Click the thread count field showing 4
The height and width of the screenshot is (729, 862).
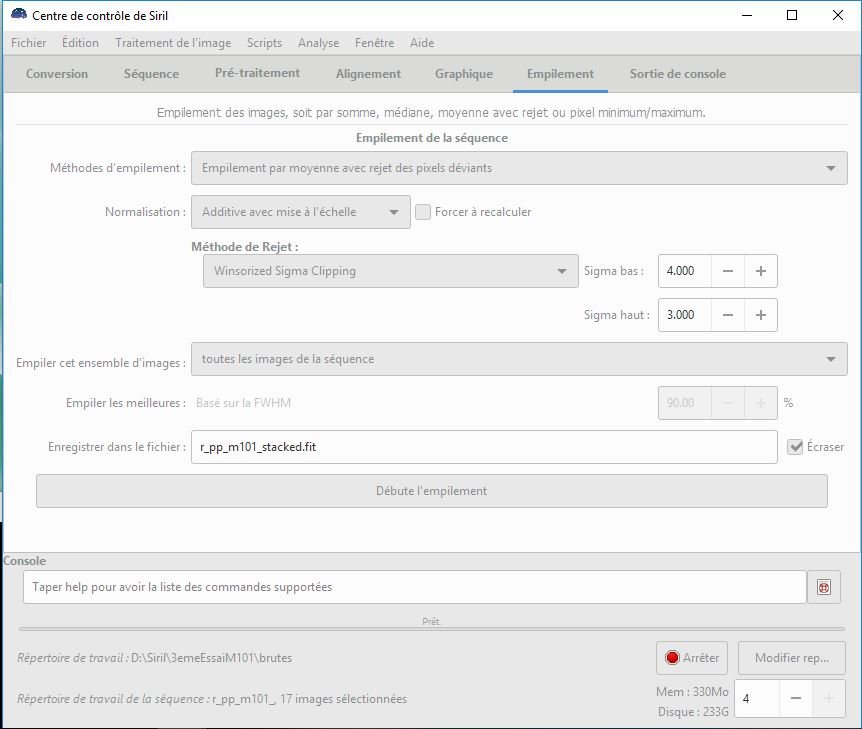757,698
